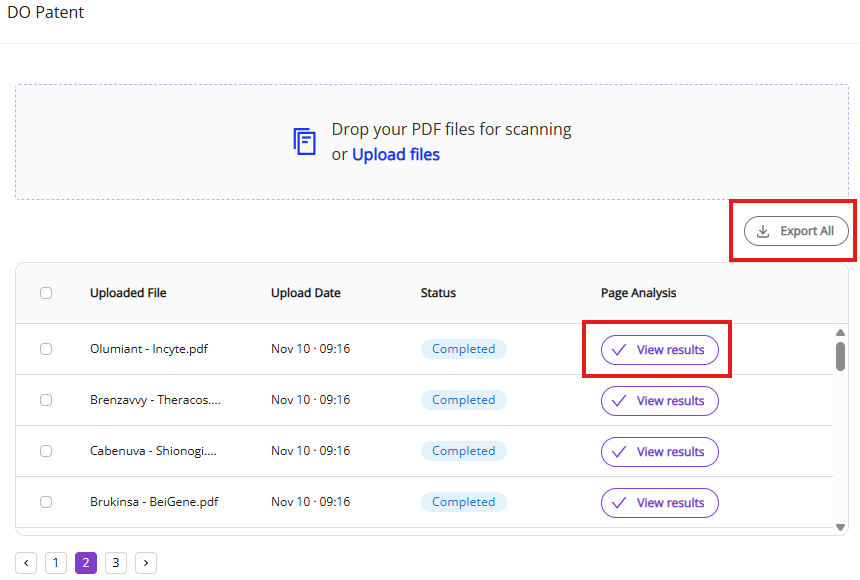The width and height of the screenshot is (860, 580).
Task: Click the Upload files link
Action: point(395,154)
